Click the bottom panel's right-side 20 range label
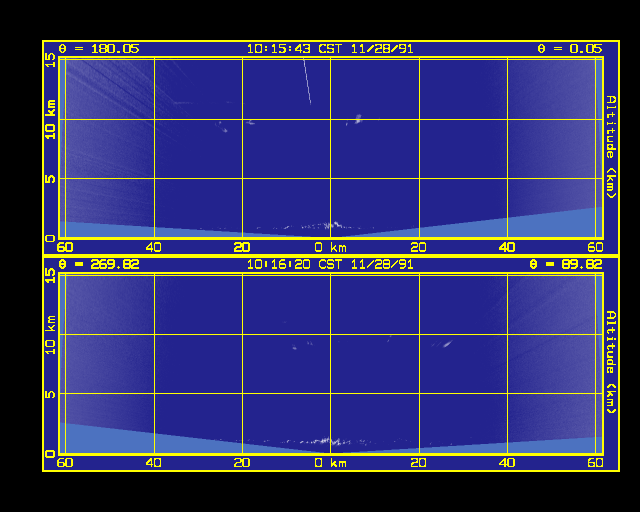This screenshot has width=640, height=512. pos(419,463)
